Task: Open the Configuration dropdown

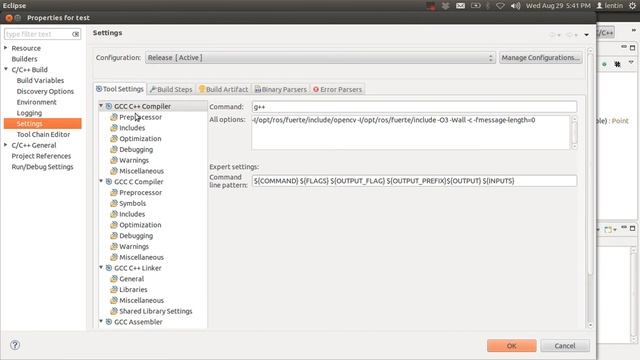Action: tap(320, 58)
